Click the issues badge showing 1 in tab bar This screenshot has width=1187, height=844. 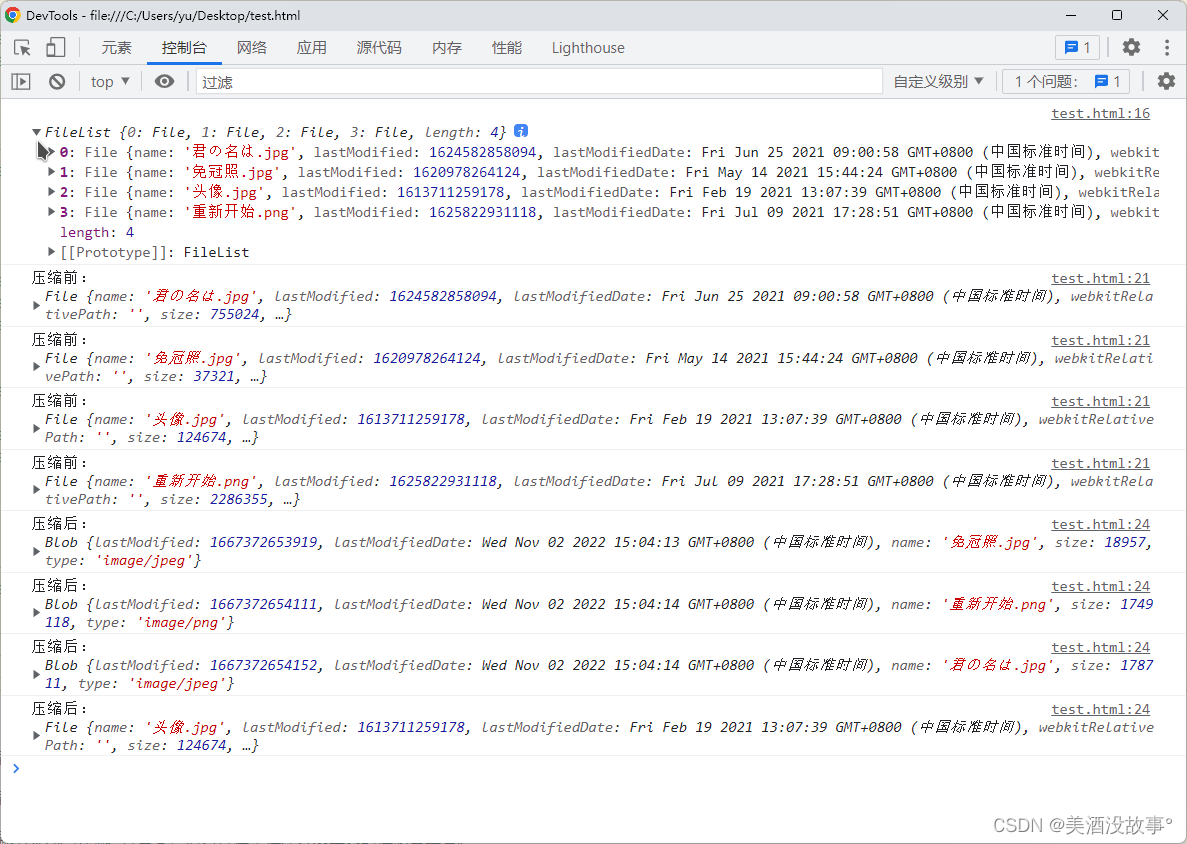point(1077,48)
